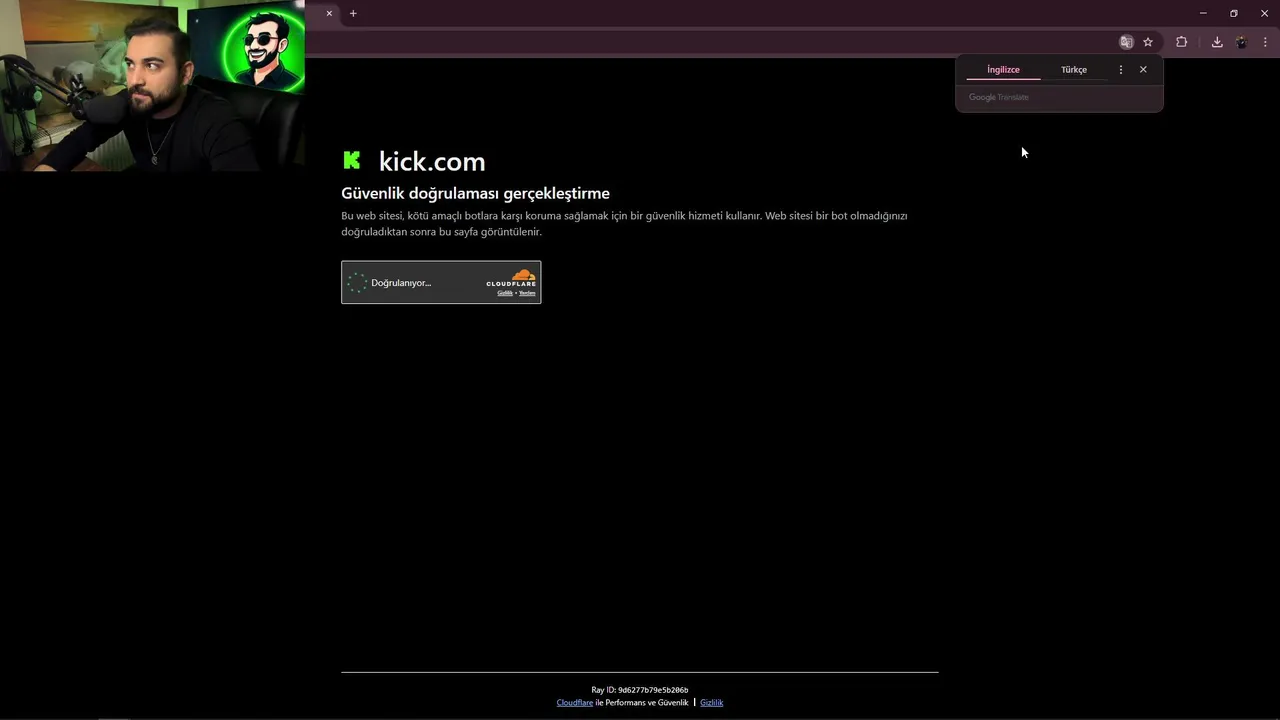This screenshot has height=720, width=1280.
Task: Open the Downloads icon in toolbar
Action: tap(1217, 42)
